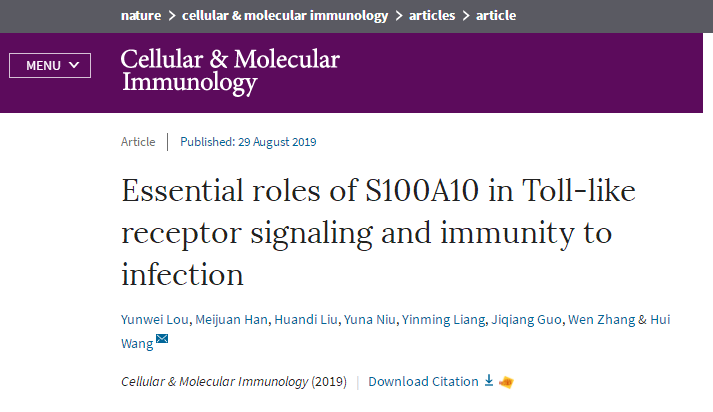713x412 pixels.
Task: Click the orange icon after the download arrow
Action: (x=506, y=382)
